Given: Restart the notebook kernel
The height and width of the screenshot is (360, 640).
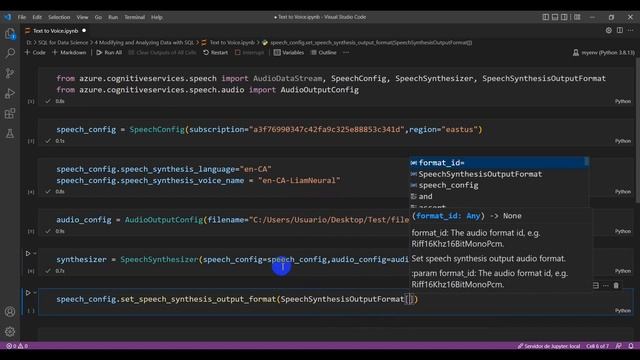Looking at the screenshot, I should click(216, 53).
